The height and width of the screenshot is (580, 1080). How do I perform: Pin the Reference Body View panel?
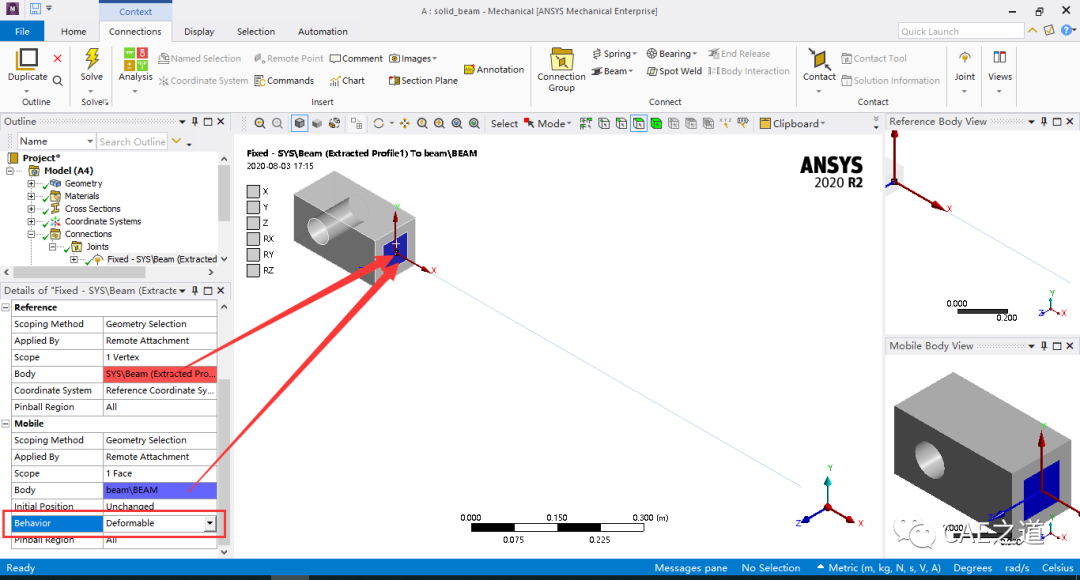click(1044, 121)
